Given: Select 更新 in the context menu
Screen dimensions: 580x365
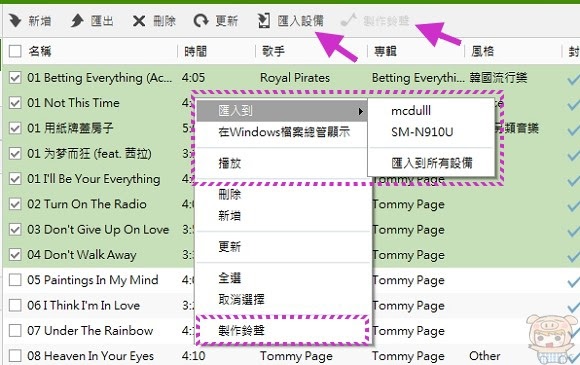Looking at the screenshot, I should (x=229, y=246).
